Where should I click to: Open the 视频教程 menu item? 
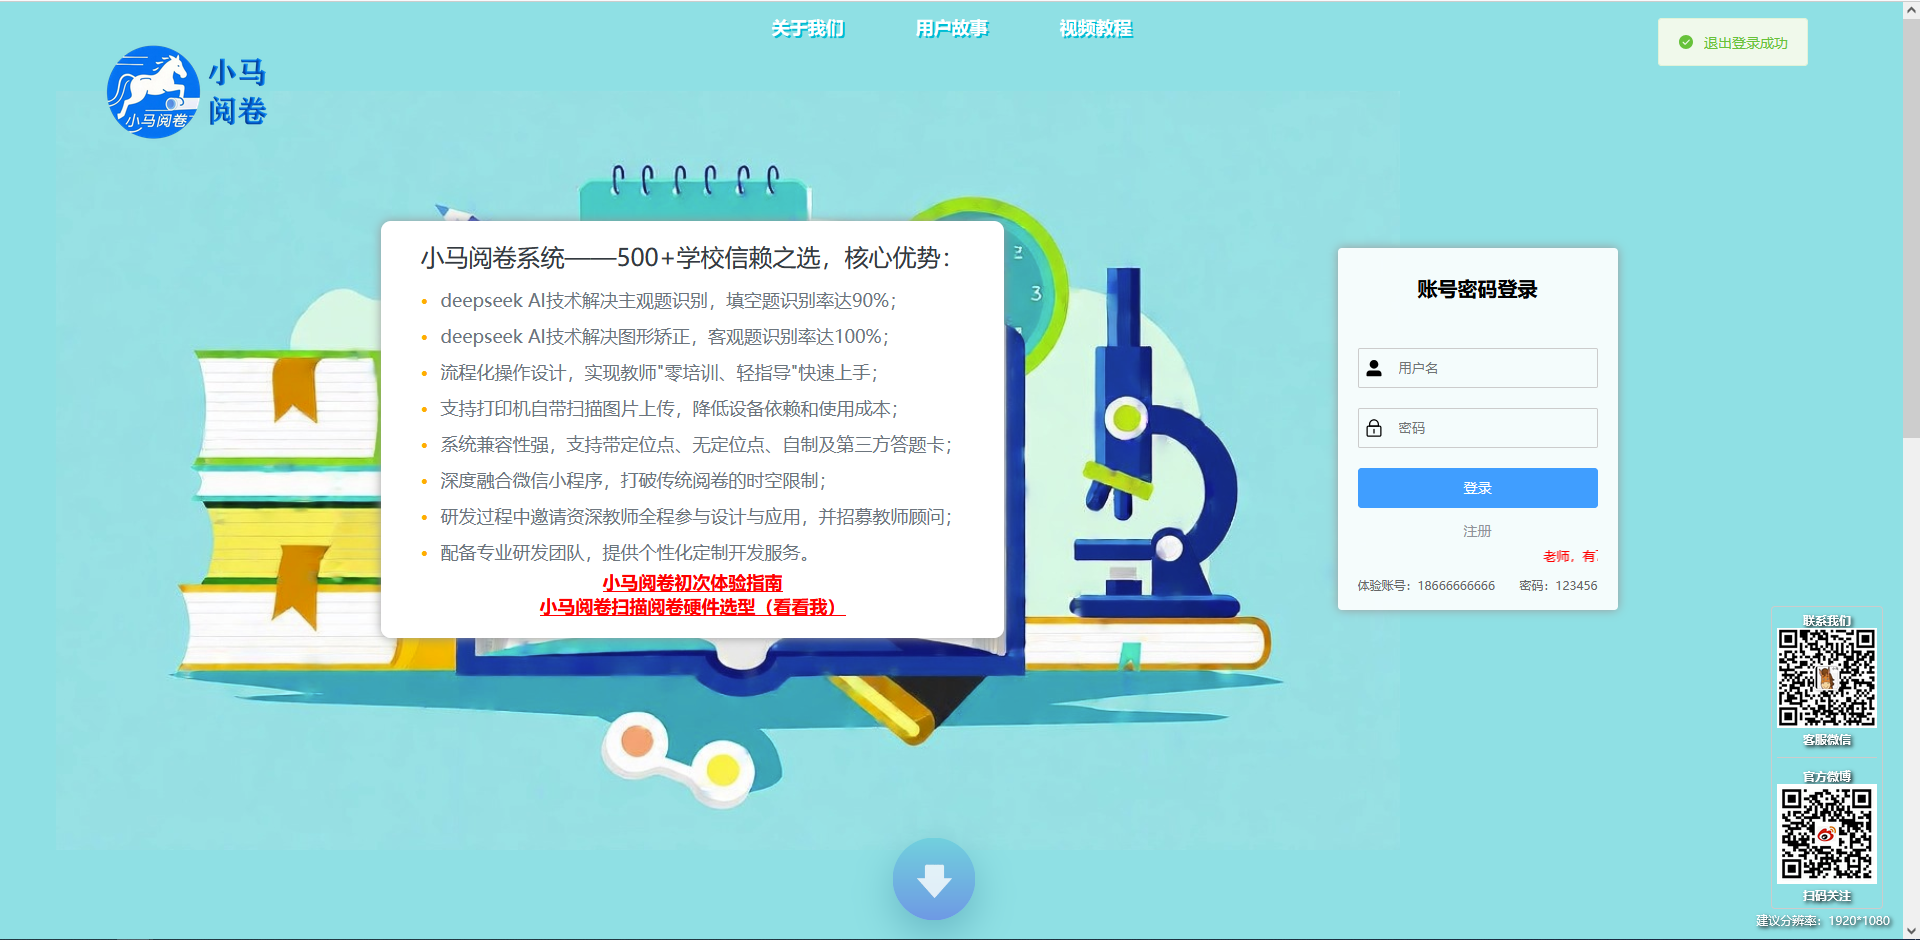(x=1096, y=29)
